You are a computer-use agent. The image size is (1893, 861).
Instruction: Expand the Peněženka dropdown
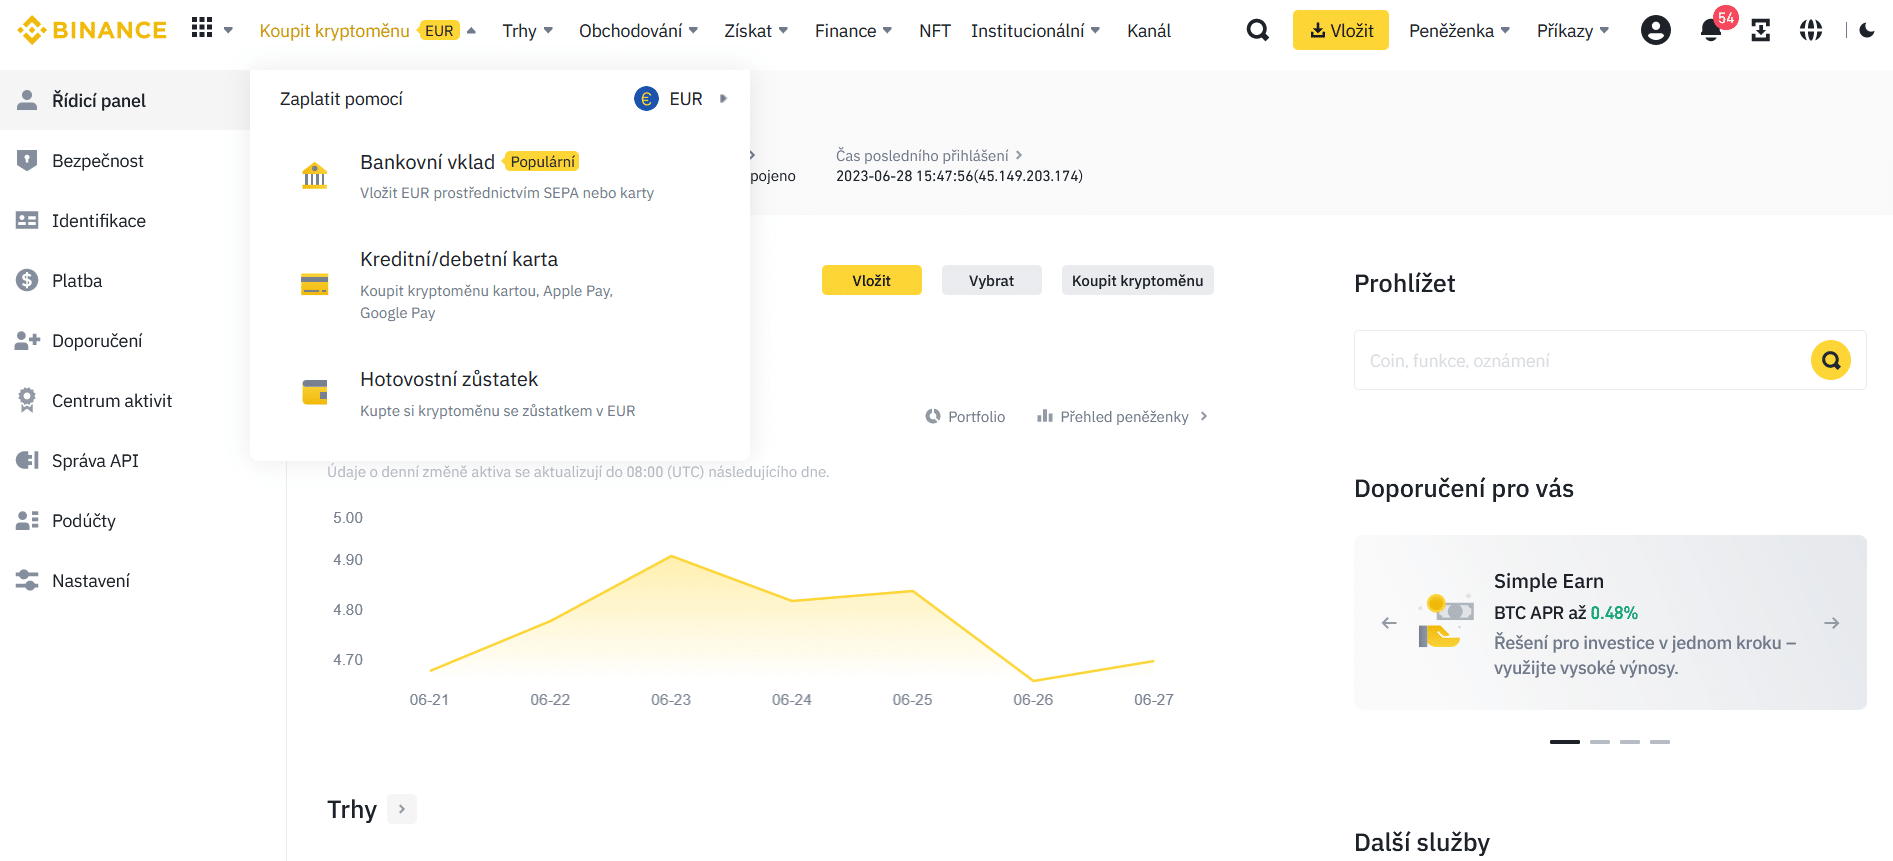[1460, 31]
